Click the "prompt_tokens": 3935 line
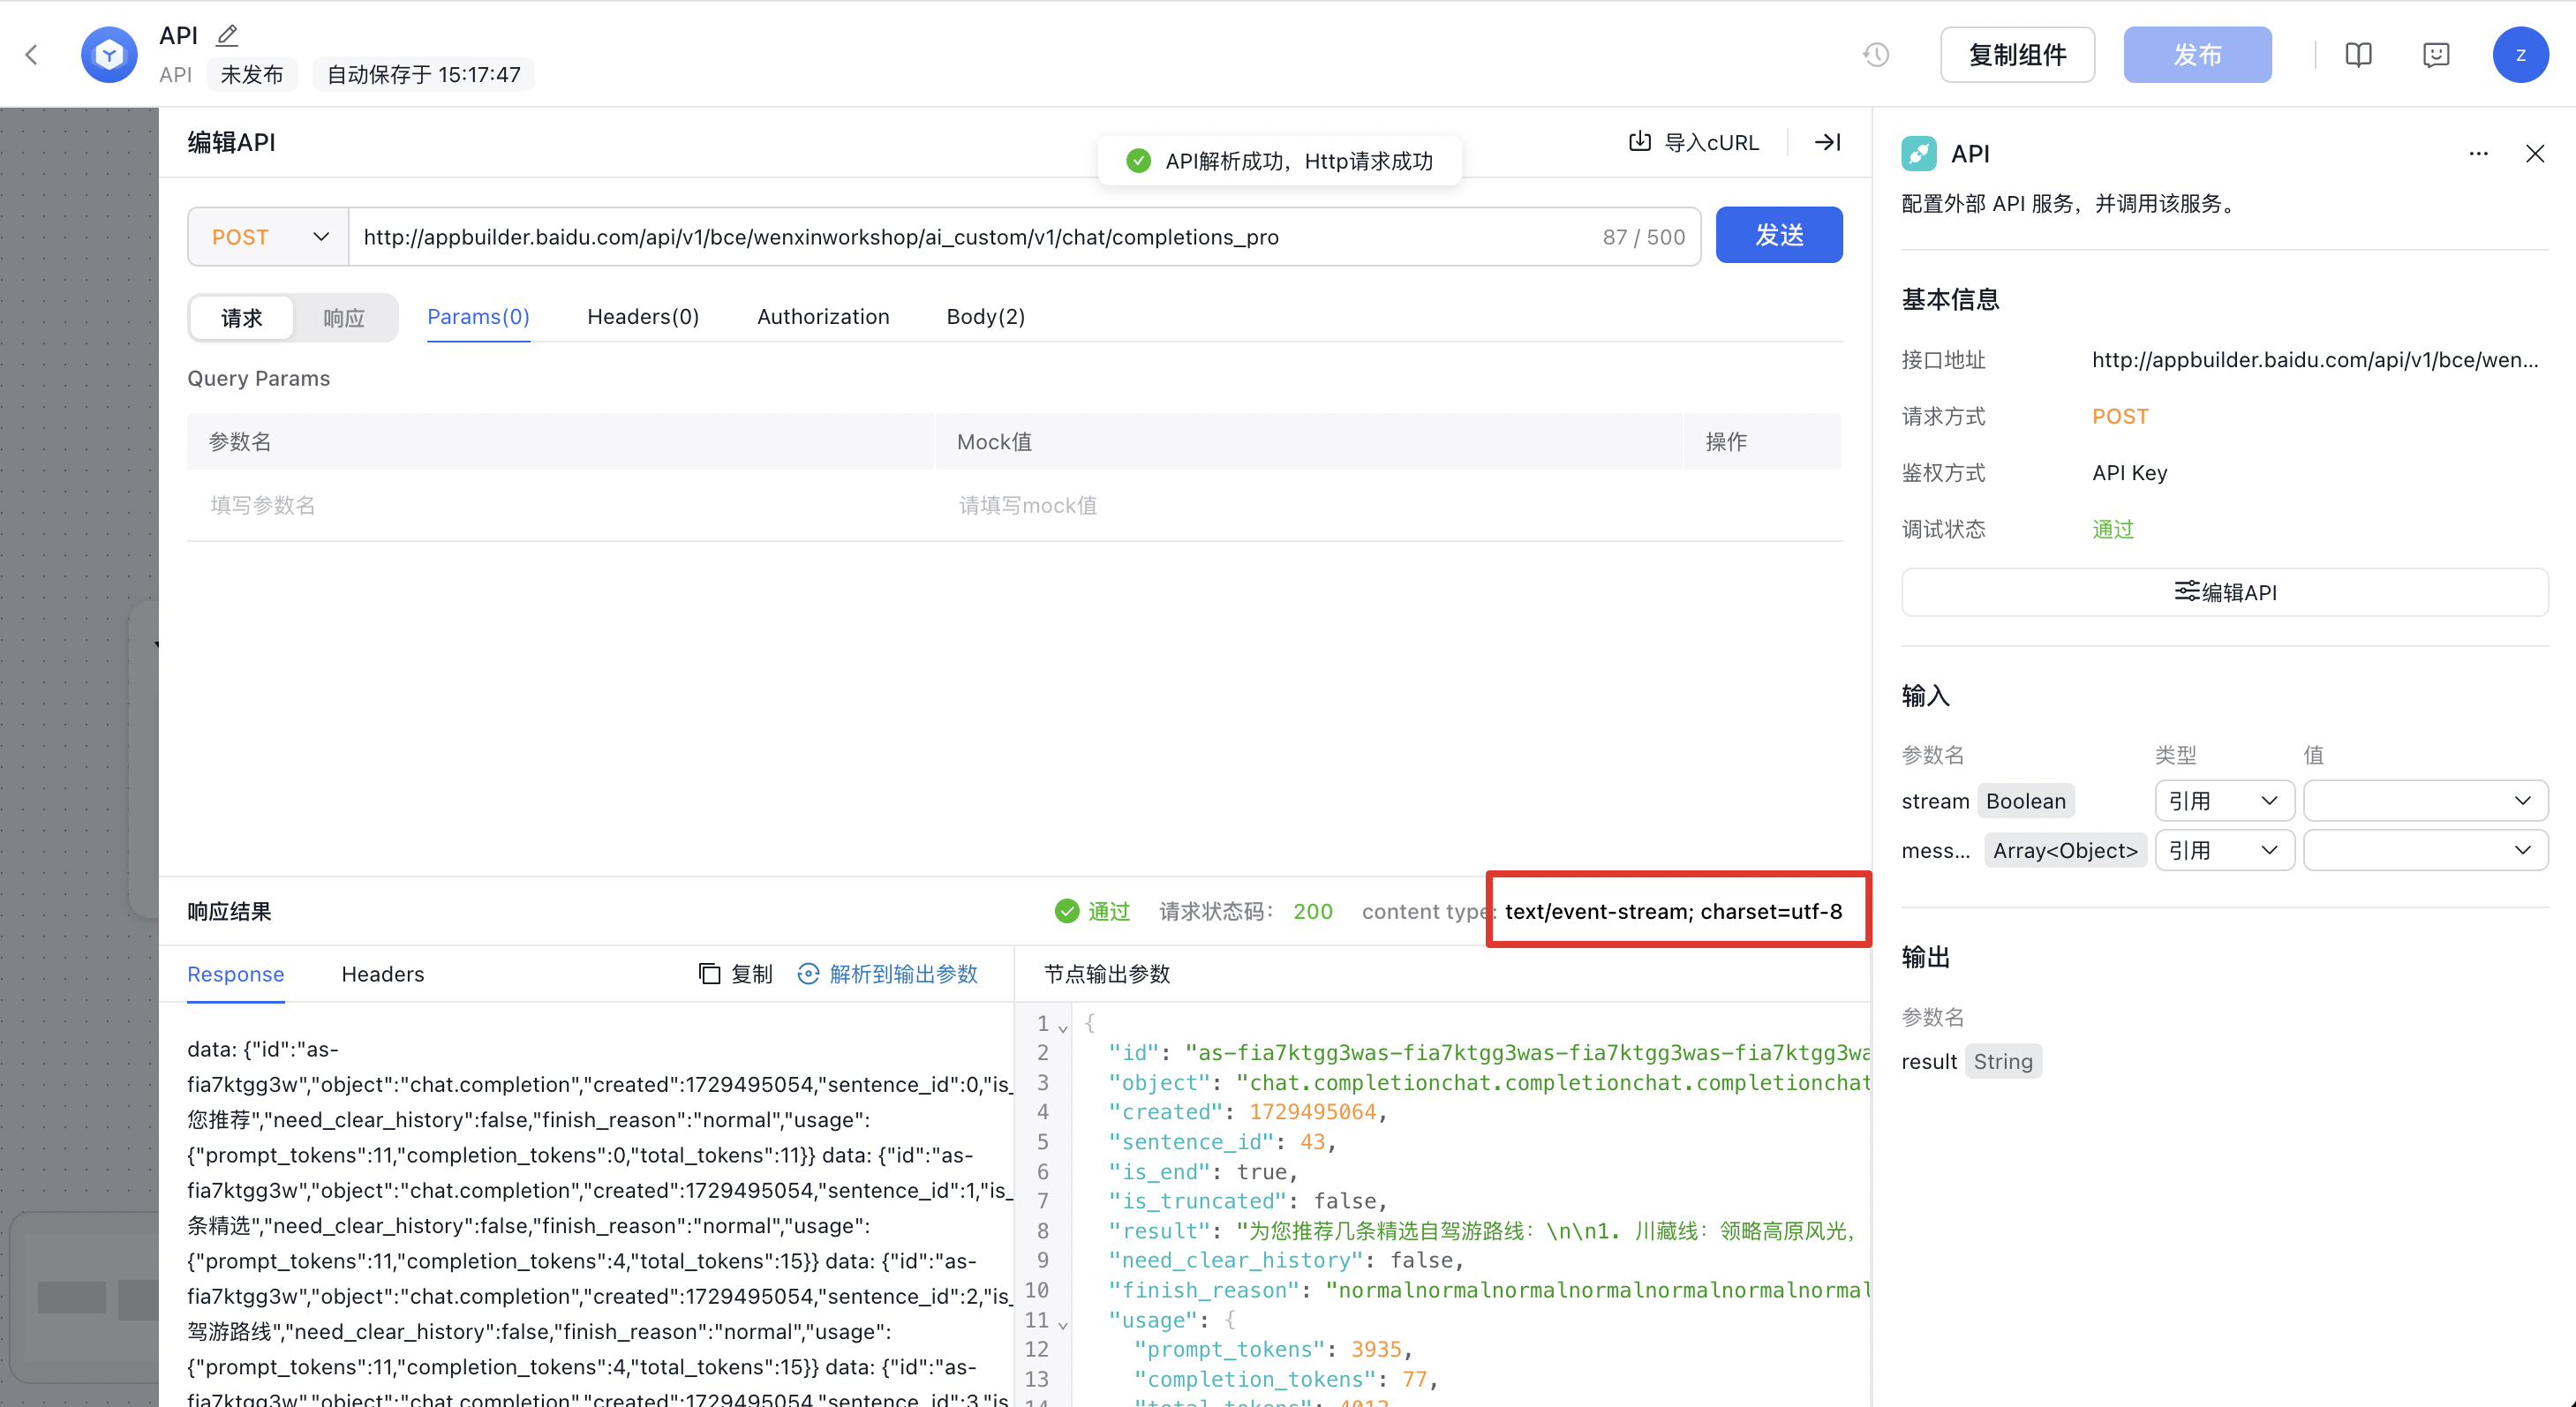Screen dimensions: 2576x1407 [1273, 1349]
